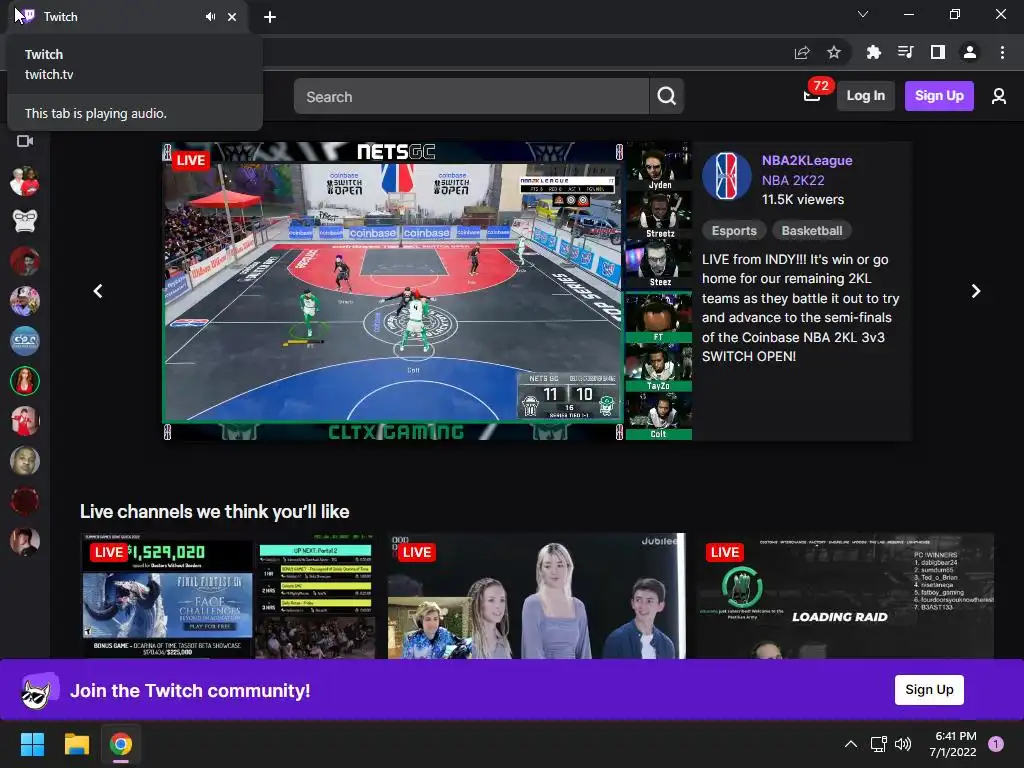The height and width of the screenshot is (768, 1024).
Task: Open the Final Fantasy charity stream thumbnail
Action: (x=228, y=596)
